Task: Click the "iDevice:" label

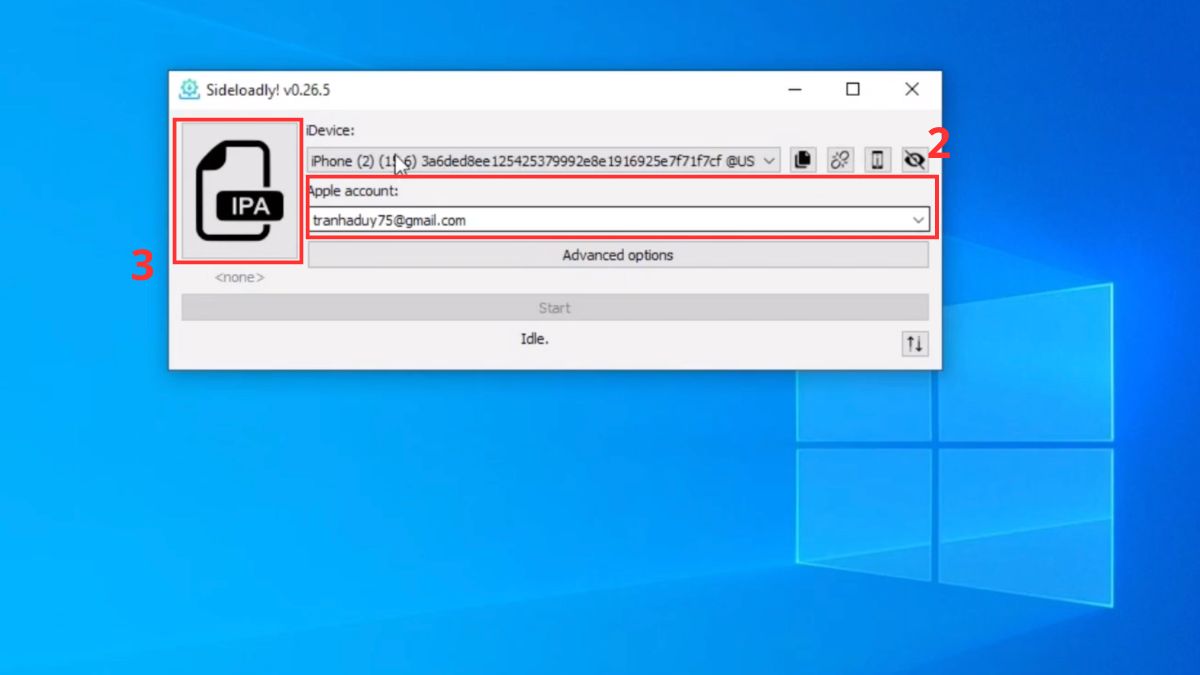Action: (x=330, y=131)
